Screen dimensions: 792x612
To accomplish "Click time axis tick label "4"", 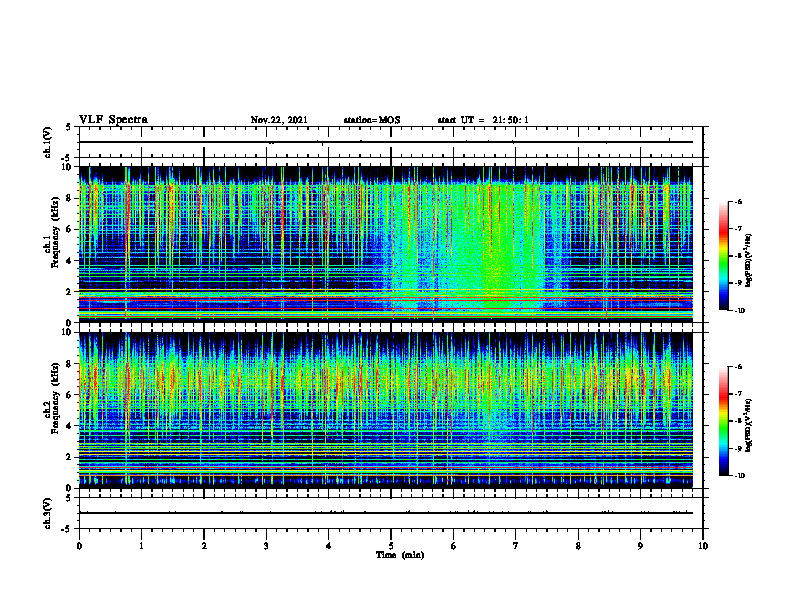I will coord(329,546).
